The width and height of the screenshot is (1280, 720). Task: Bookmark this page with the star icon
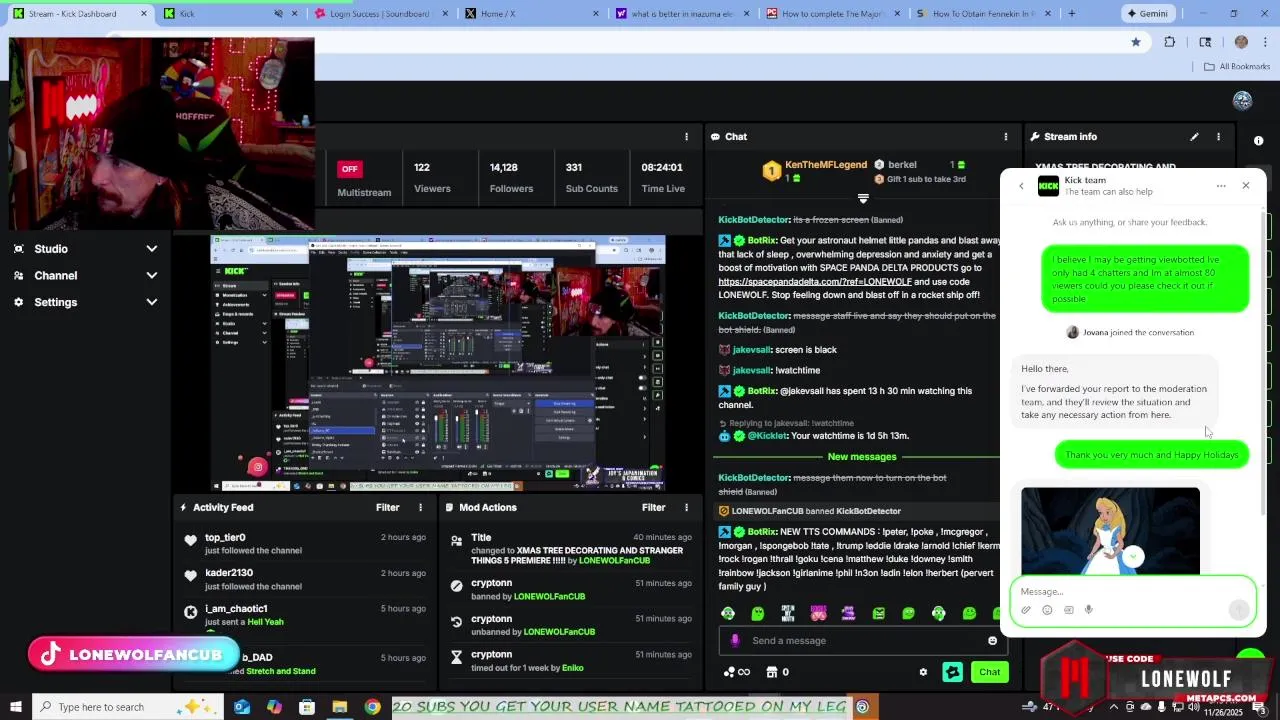click(x=1136, y=42)
